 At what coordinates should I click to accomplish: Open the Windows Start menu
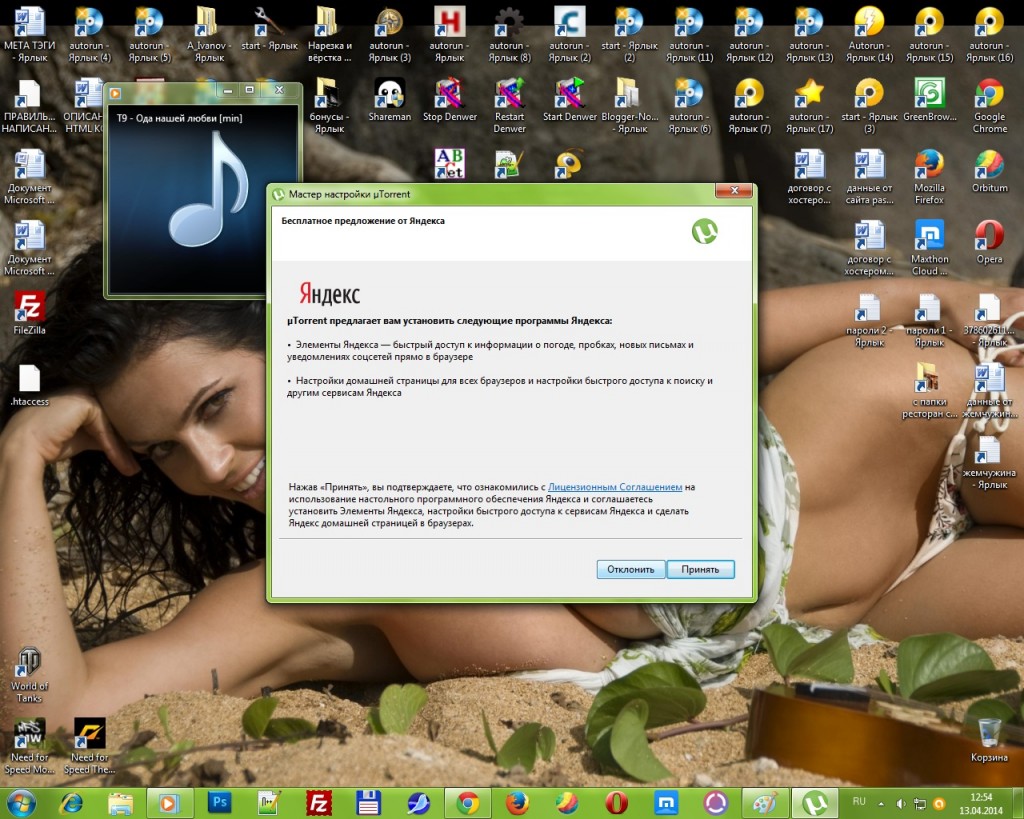(20, 803)
